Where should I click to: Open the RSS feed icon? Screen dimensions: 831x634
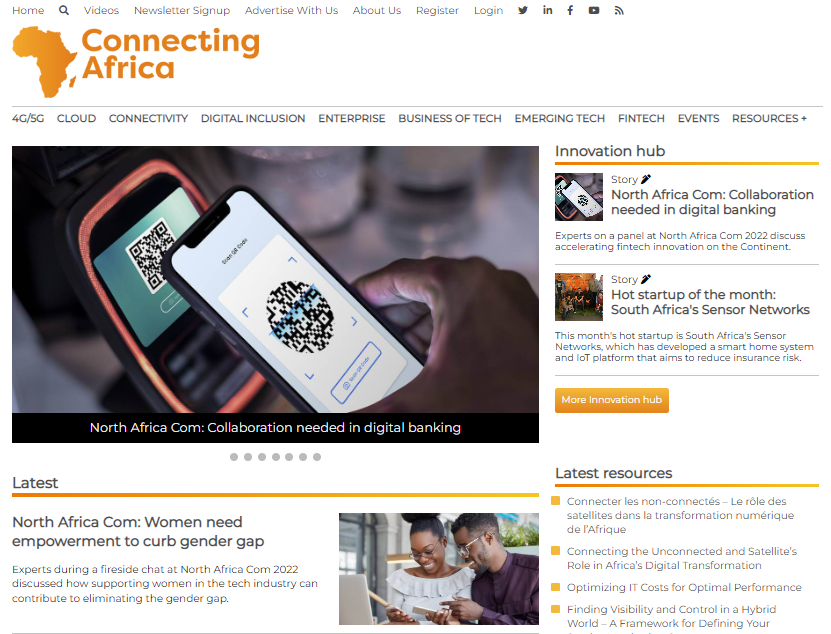point(619,10)
